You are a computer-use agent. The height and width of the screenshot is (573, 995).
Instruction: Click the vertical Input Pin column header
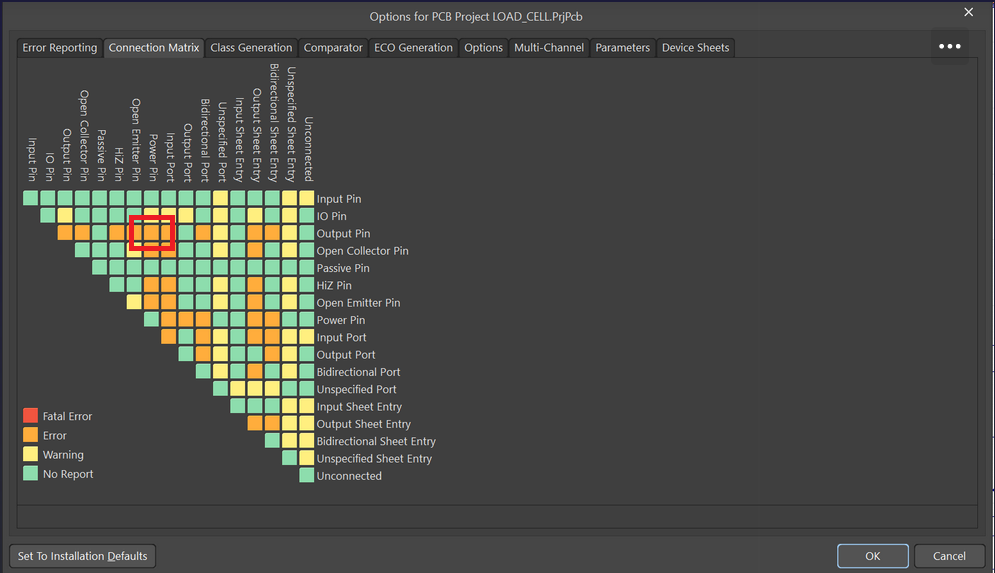(32, 159)
